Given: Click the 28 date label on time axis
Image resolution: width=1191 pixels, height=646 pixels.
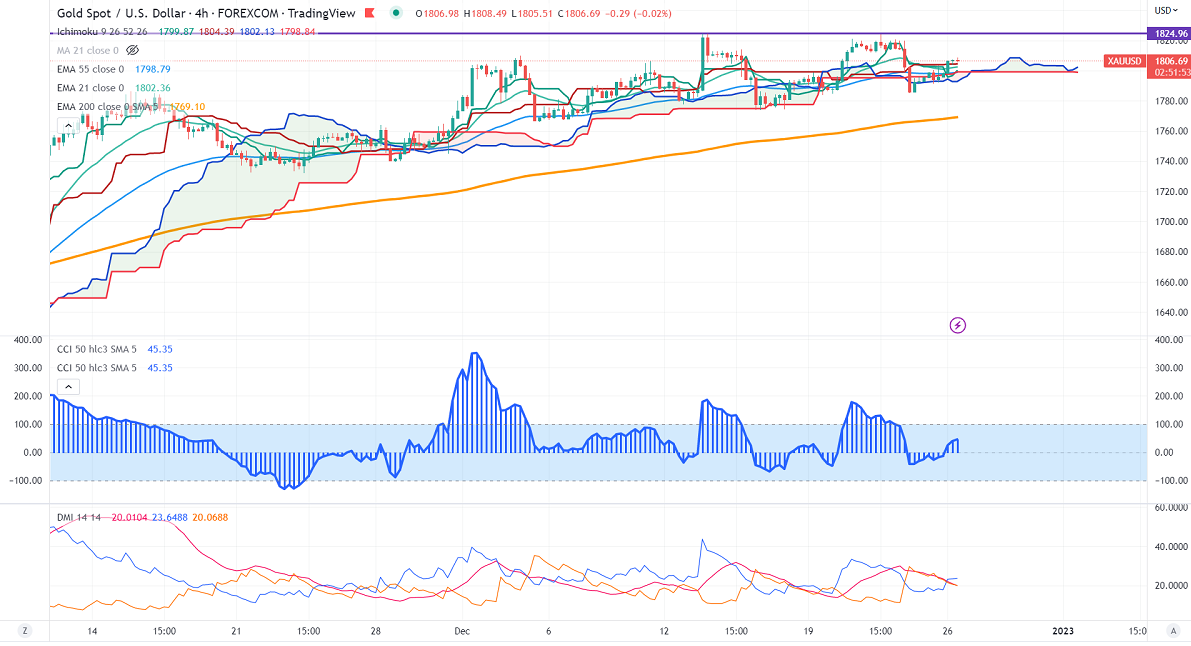Looking at the screenshot, I should [x=375, y=632].
